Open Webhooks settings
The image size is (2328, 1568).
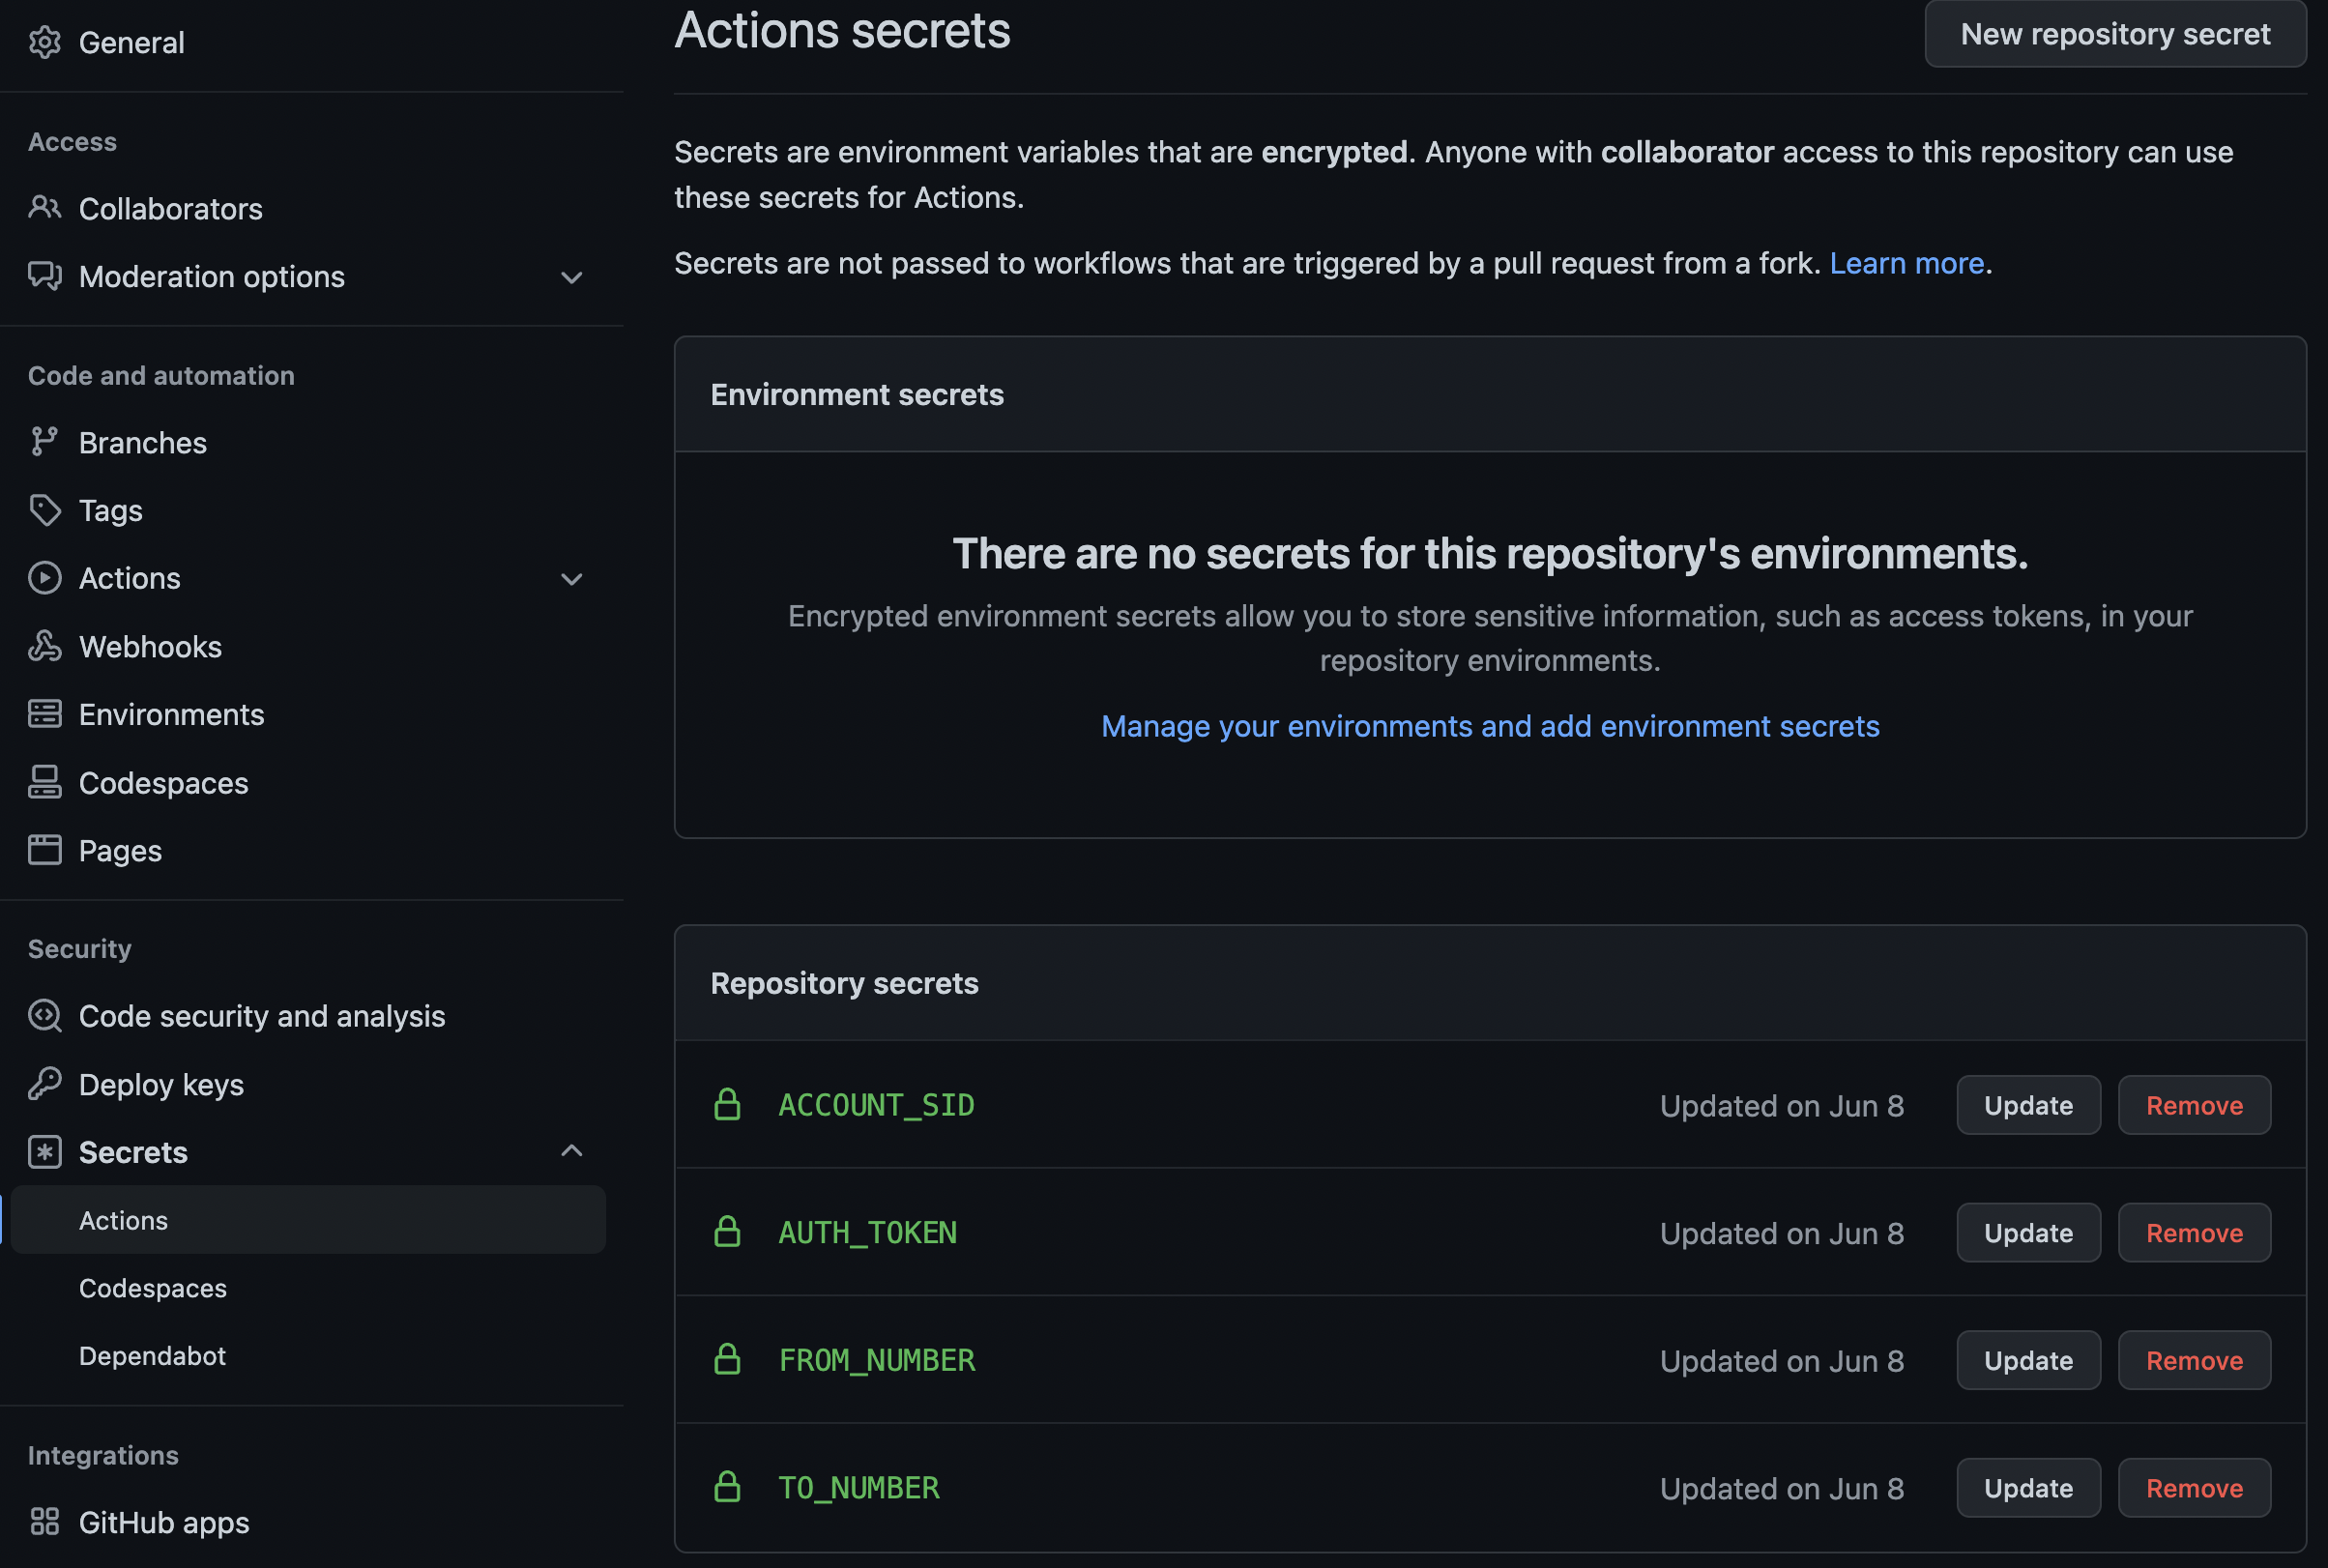(151, 646)
